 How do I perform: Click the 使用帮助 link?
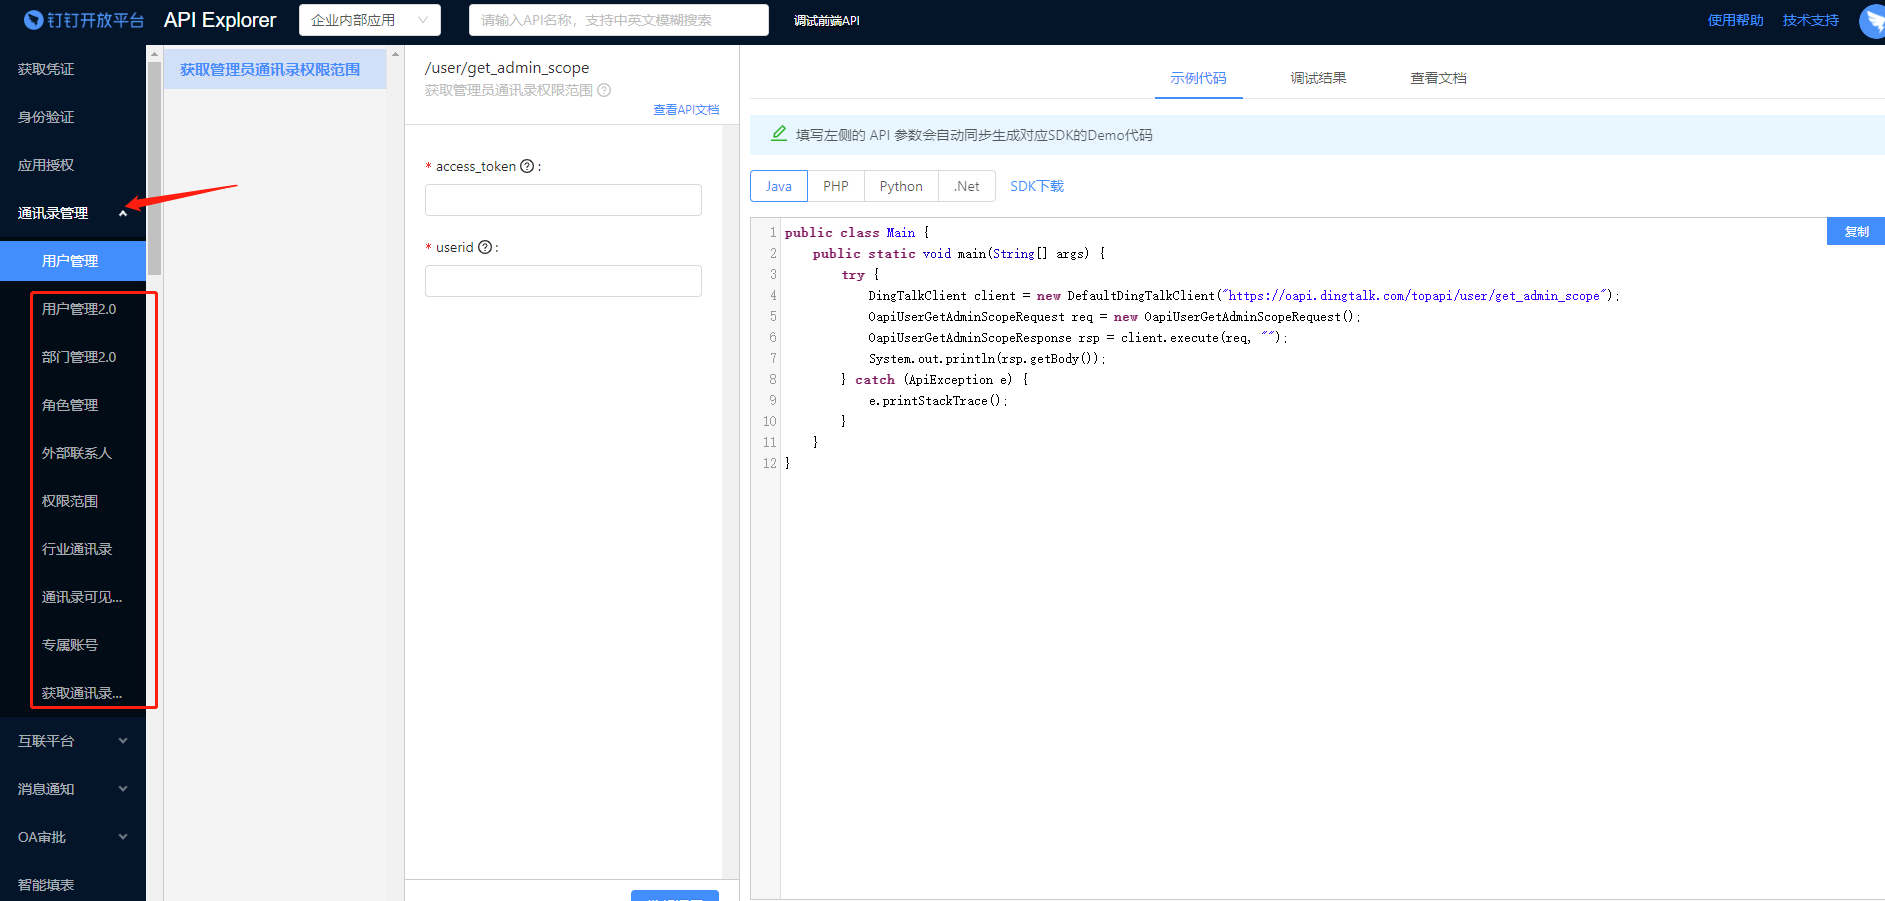(x=1736, y=20)
